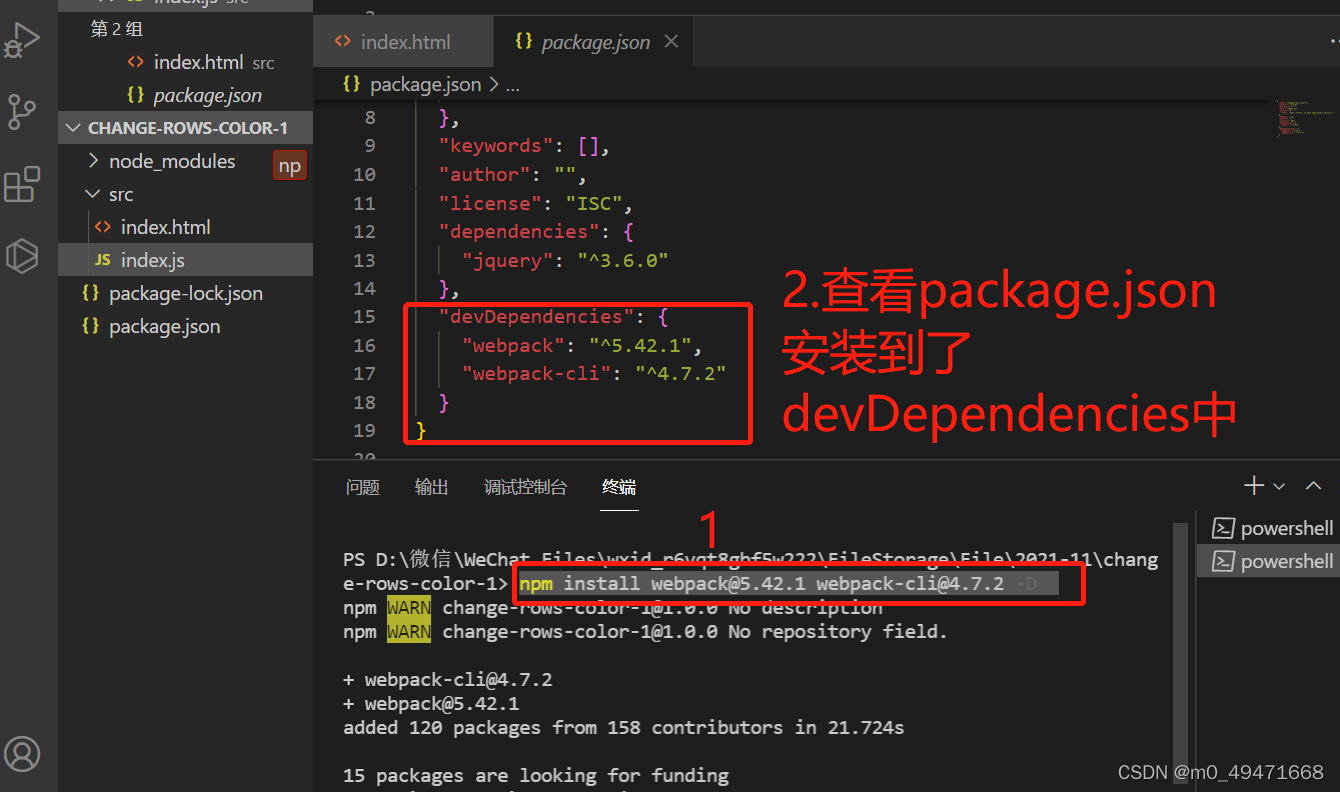Collapse the CHANGE-ROWS-COLOR-1 folder section
Image resolution: width=1340 pixels, height=792 pixels.
[x=72, y=127]
